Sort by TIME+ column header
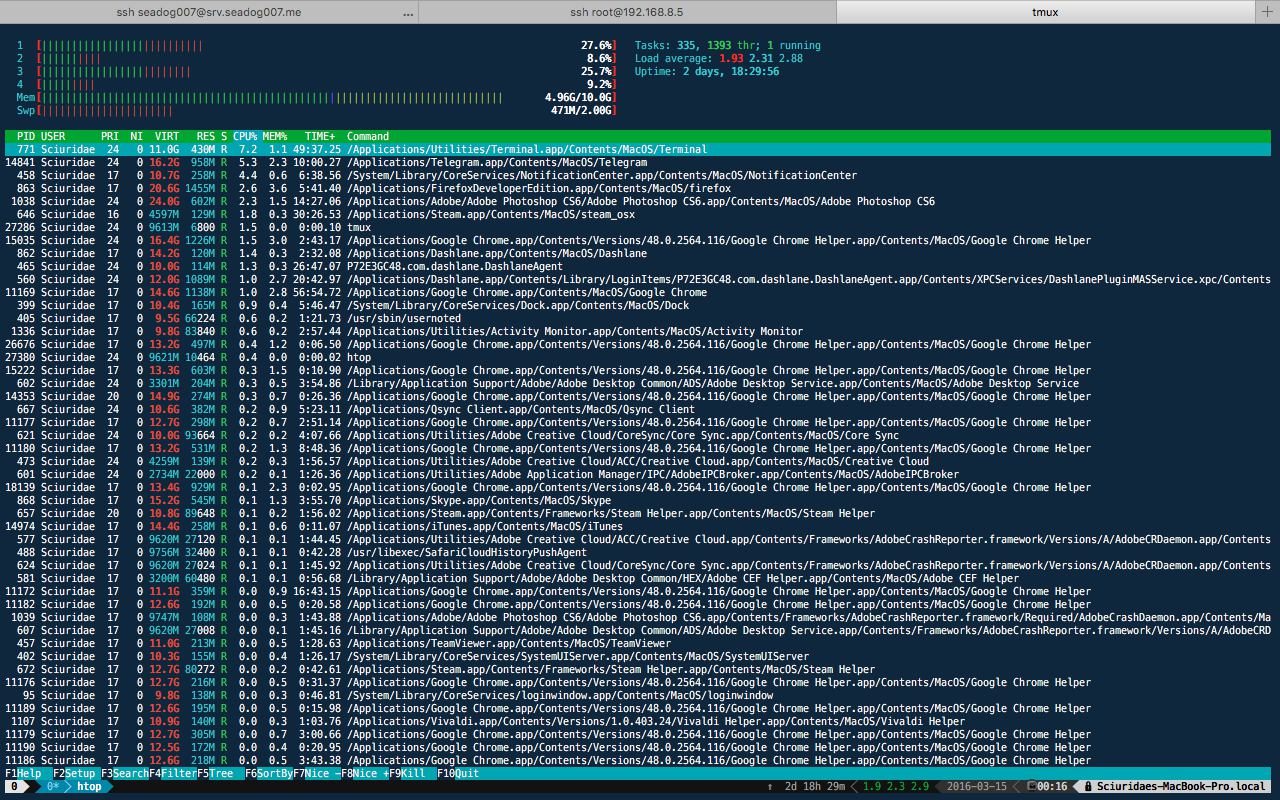 (x=320, y=136)
